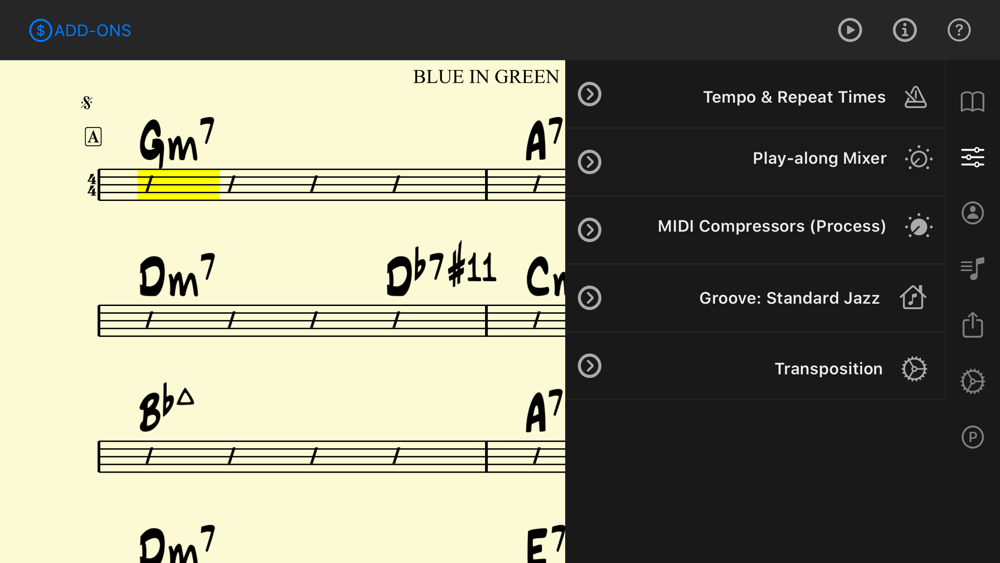Open the gear wheel settings icon in sidebar
The width and height of the screenshot is (1000, 563).
973,381
